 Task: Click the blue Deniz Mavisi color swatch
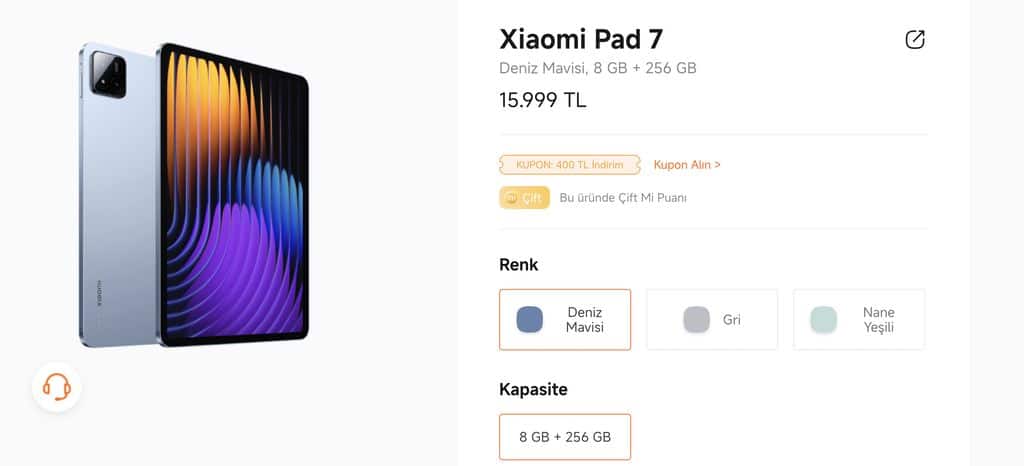[530, 320]
